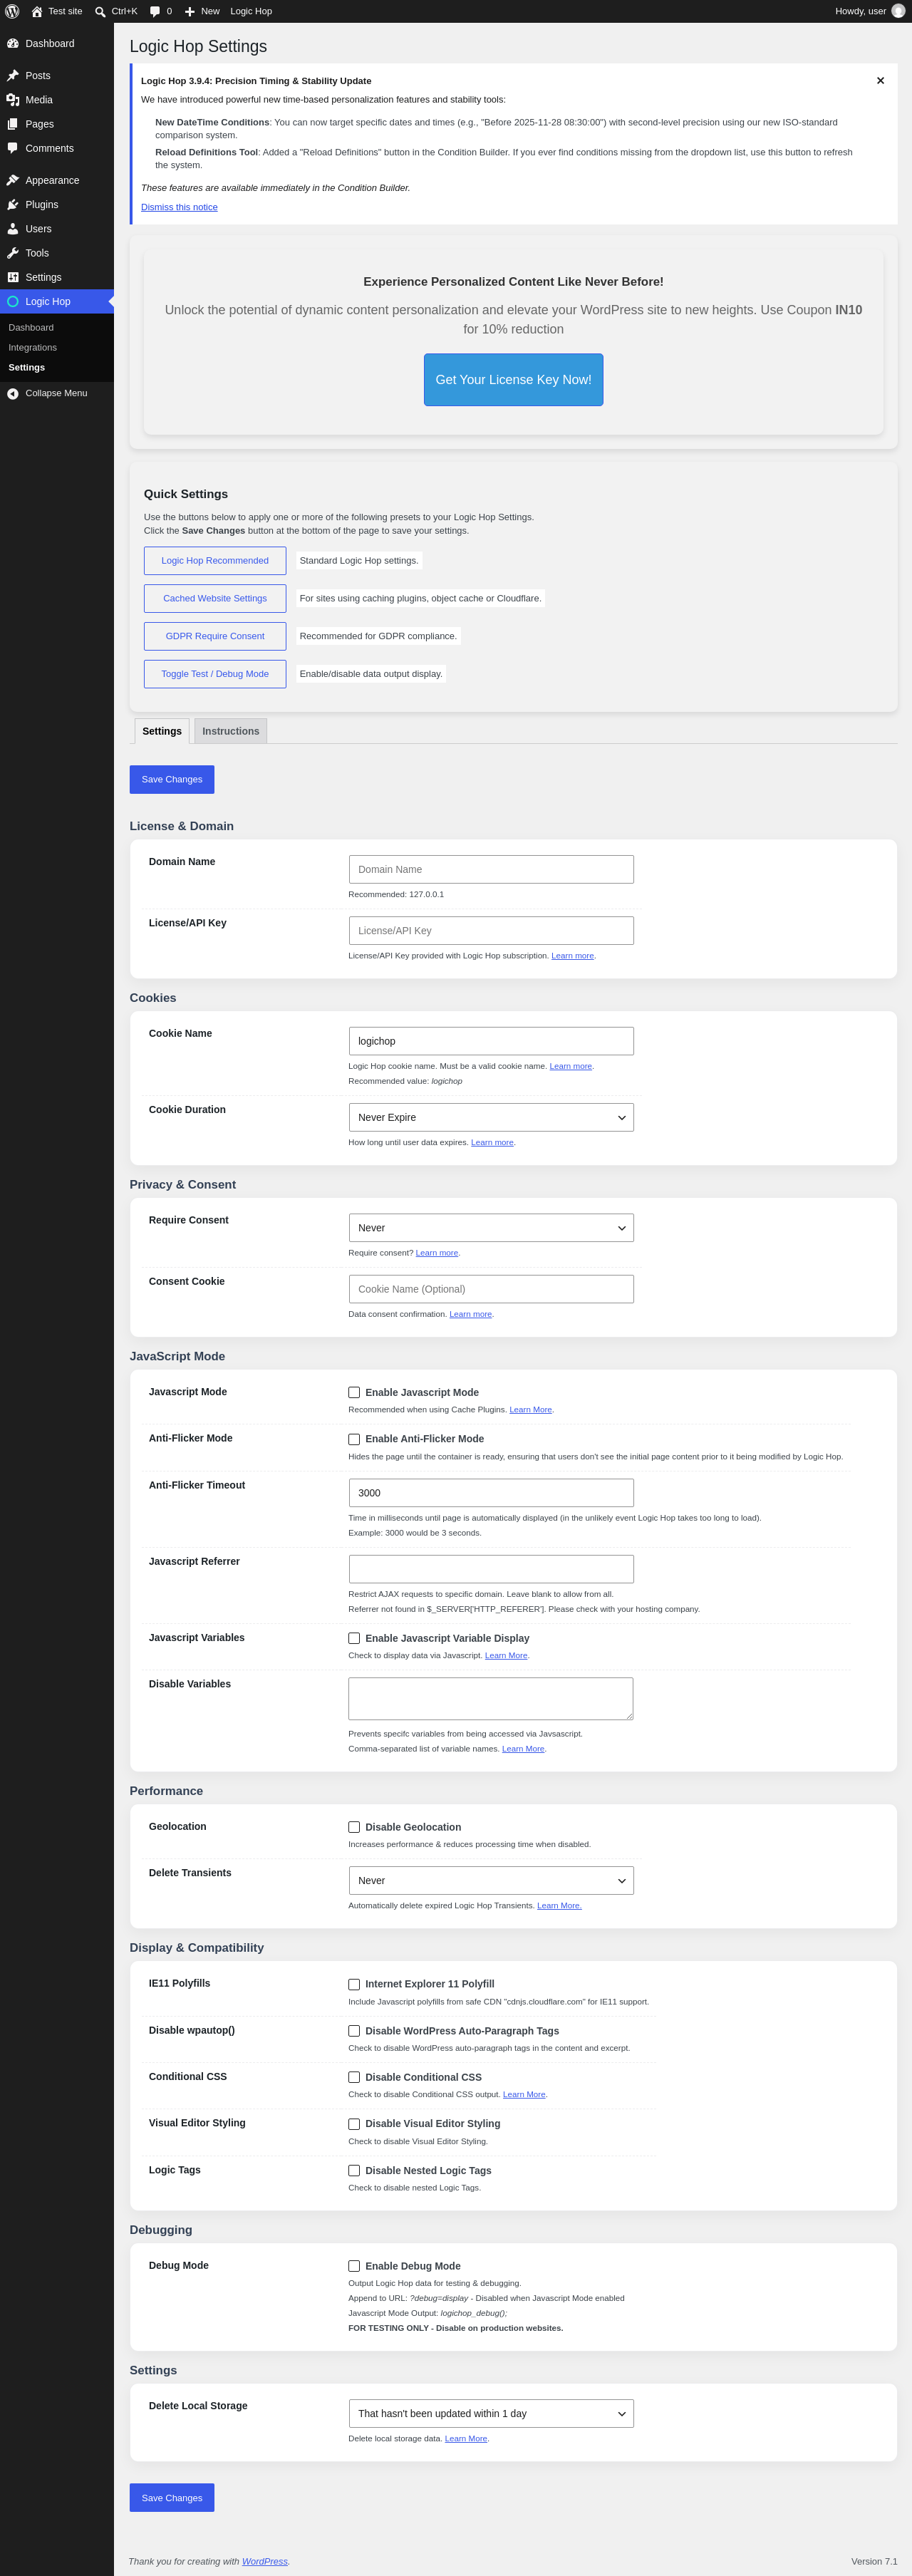Click the plus New icon in the admin bar
This screenshot has height=2576, width=912.
point(190,11)
